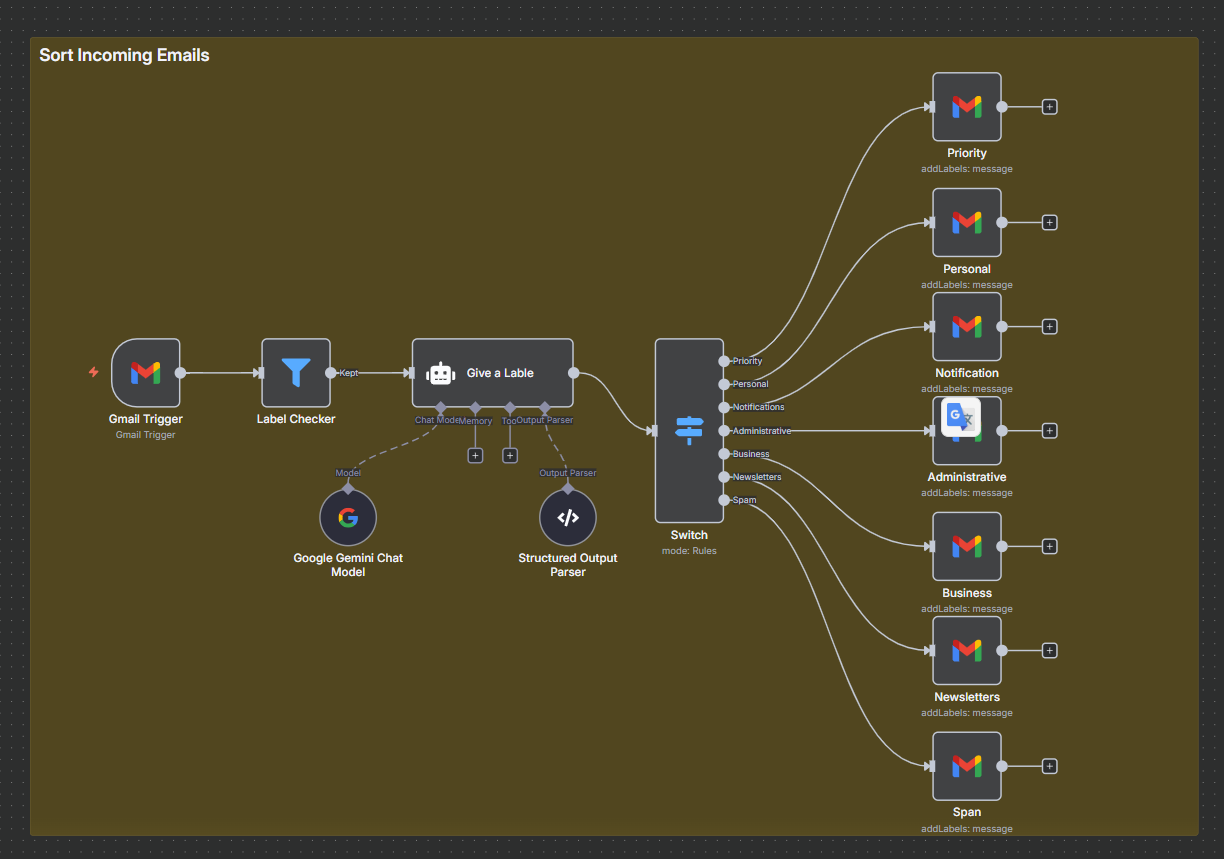Select the Newsletters Gmail node
The image size is (1224, 859).
tap(966, 650)
